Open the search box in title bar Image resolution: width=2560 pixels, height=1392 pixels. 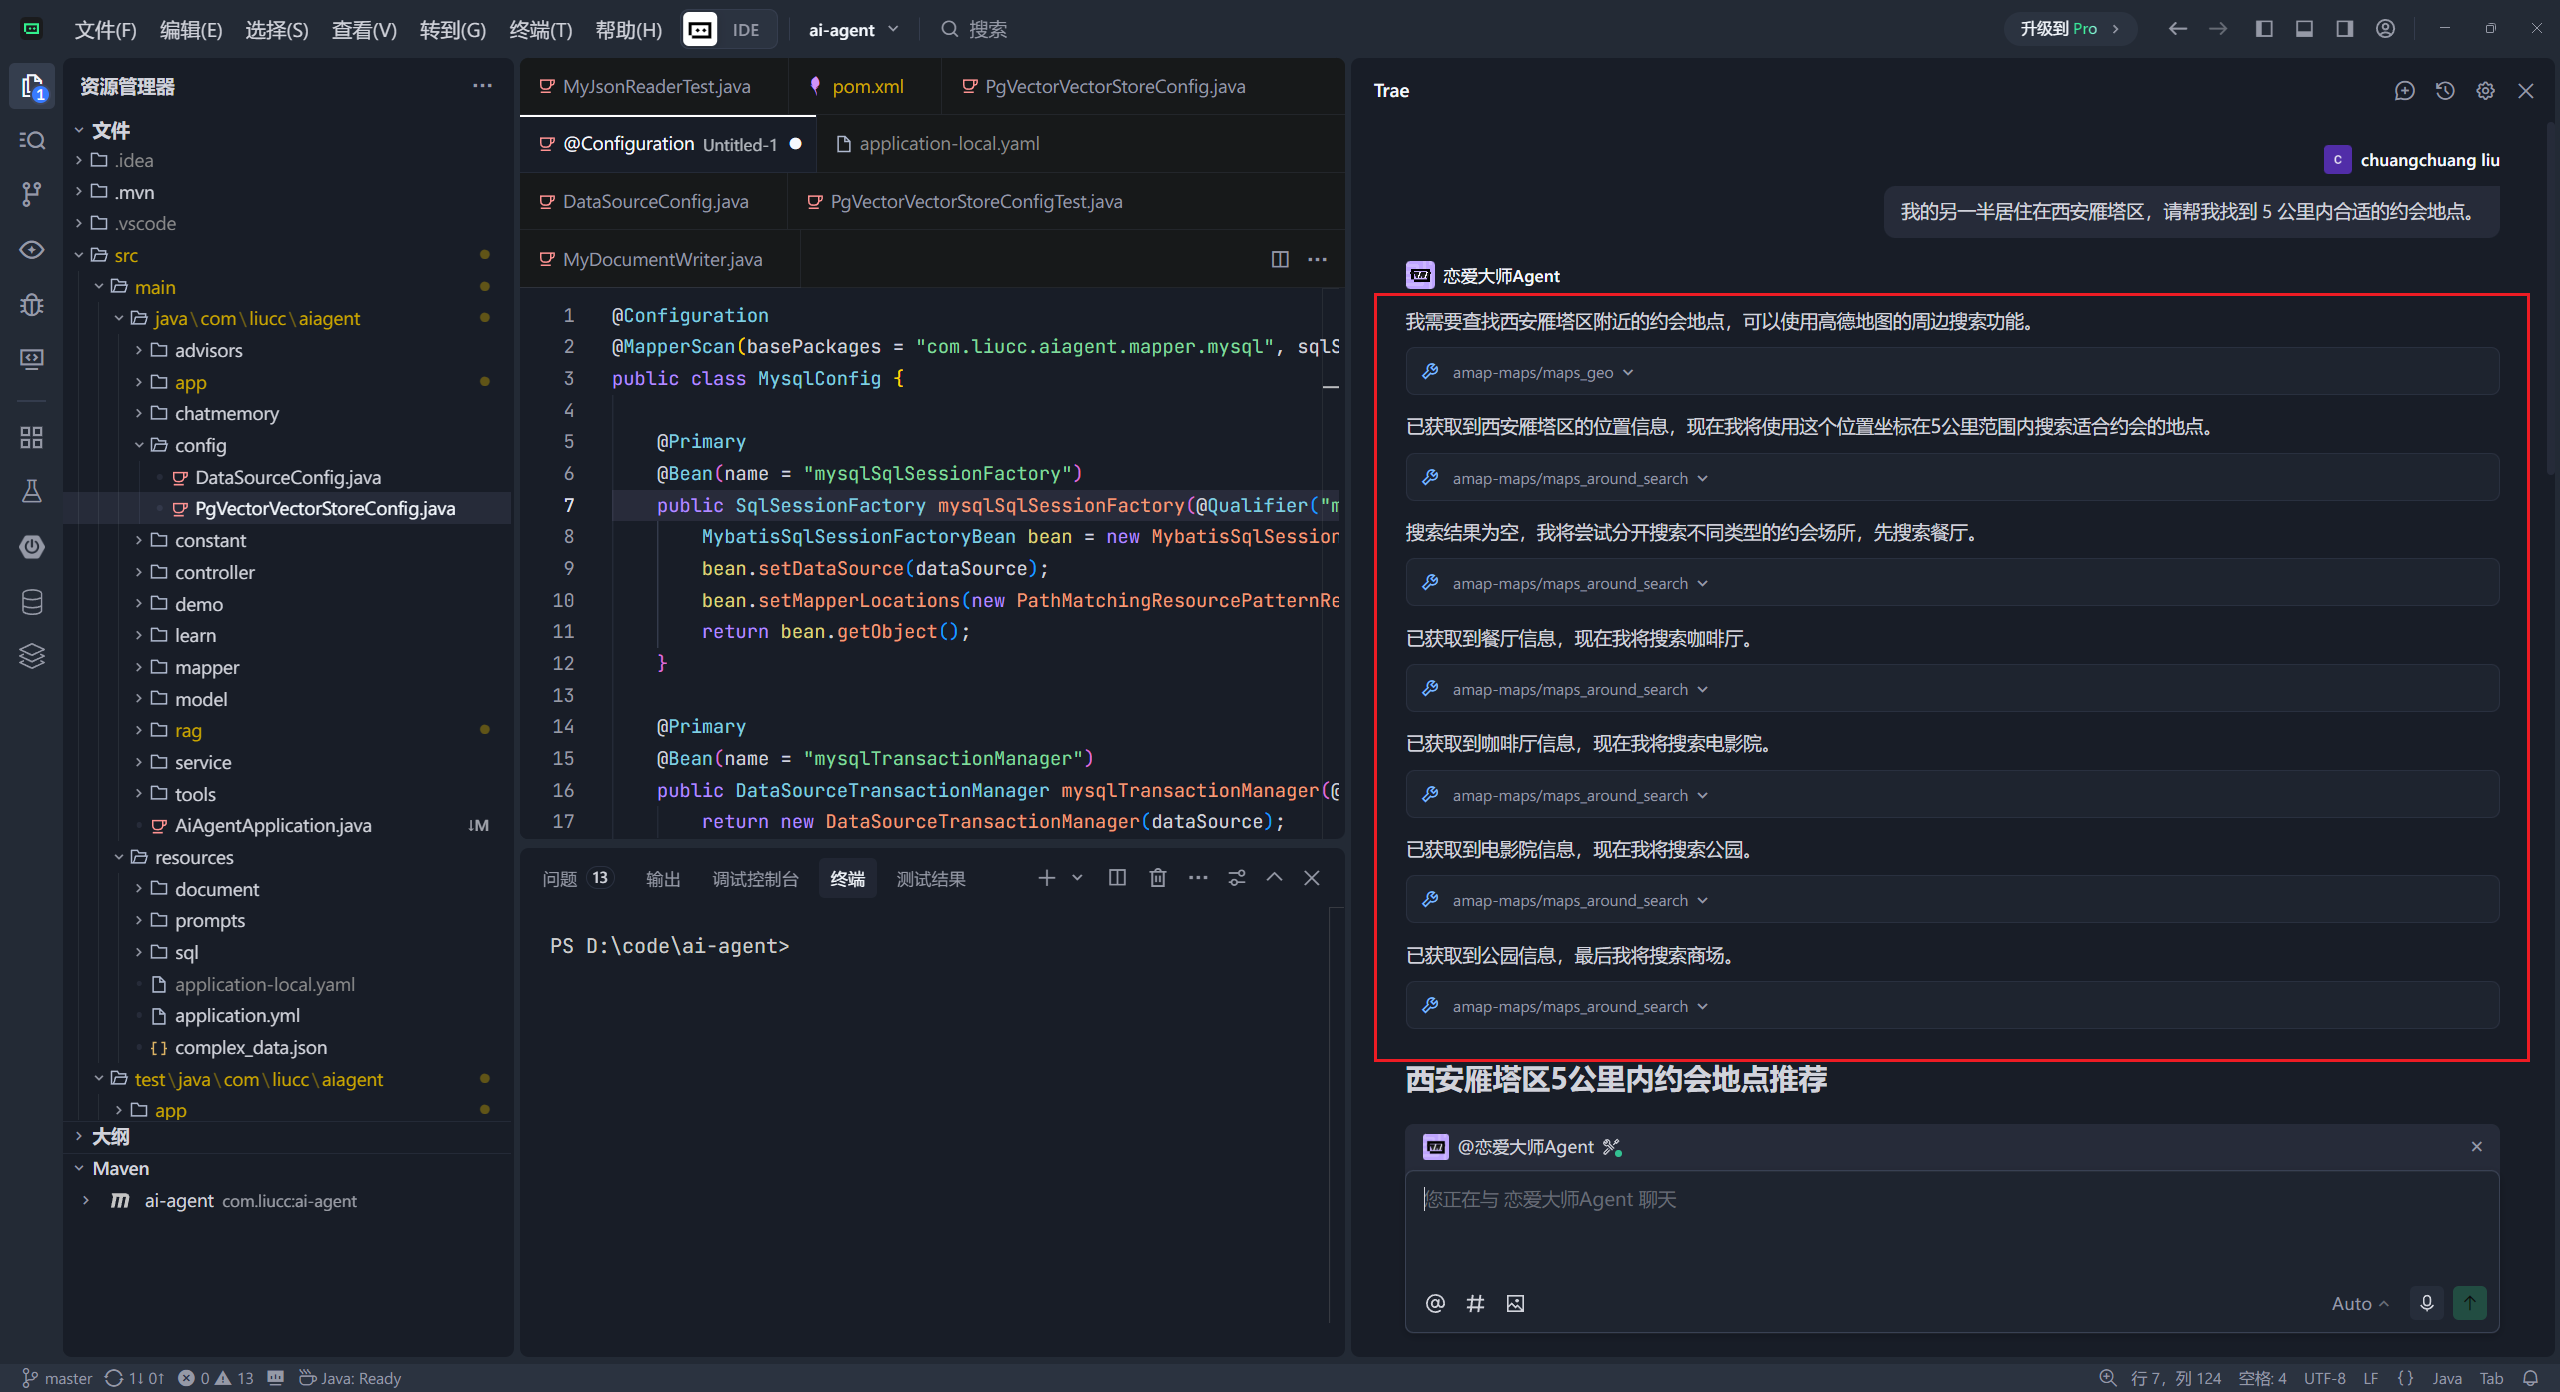[x=975, y=29]
